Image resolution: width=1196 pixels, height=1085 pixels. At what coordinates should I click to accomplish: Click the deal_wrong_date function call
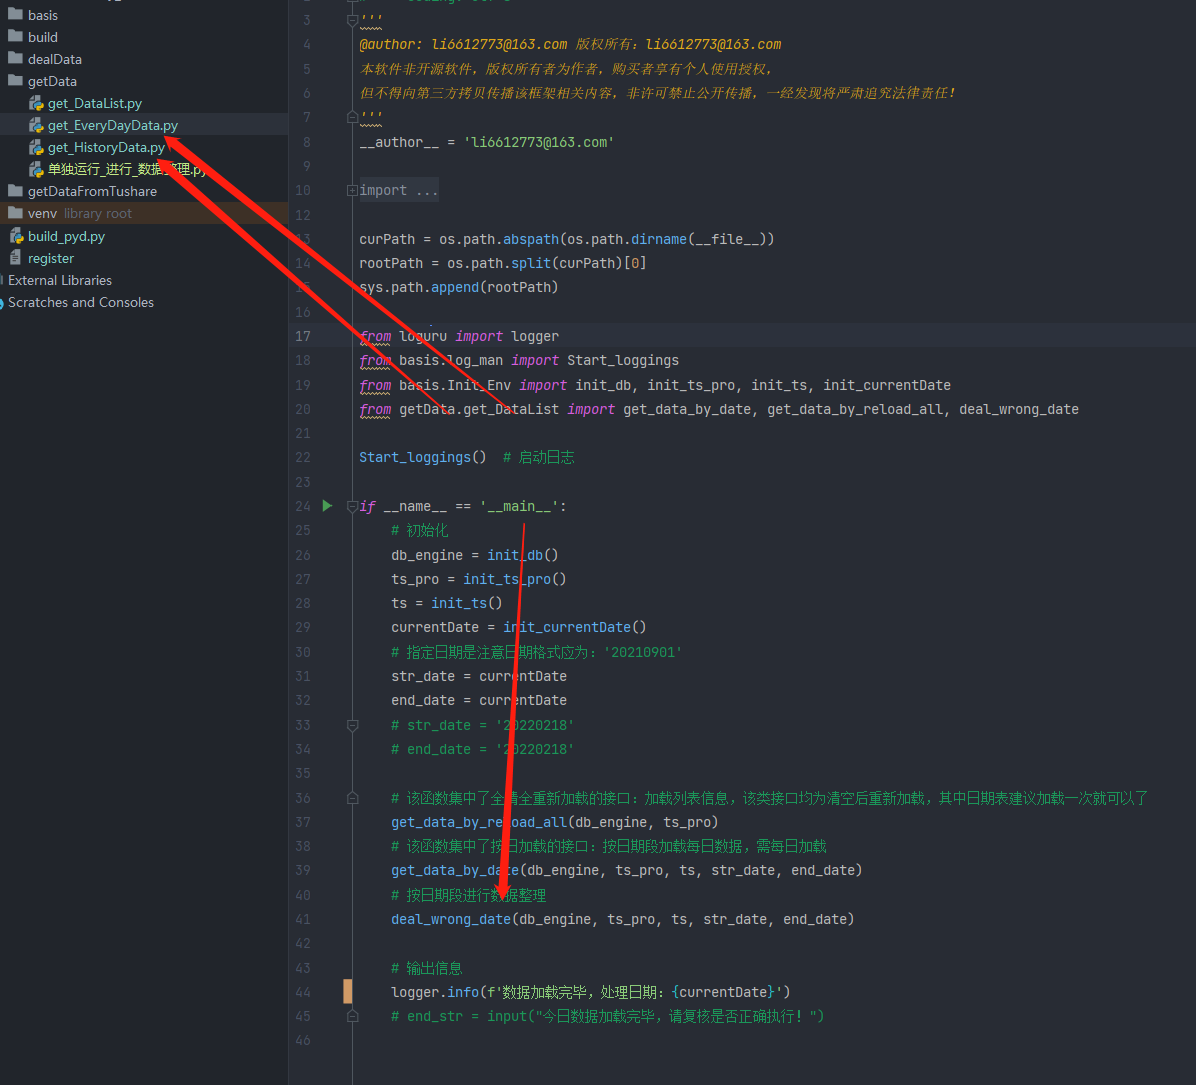pyautogui.click(x=450, y=919)
